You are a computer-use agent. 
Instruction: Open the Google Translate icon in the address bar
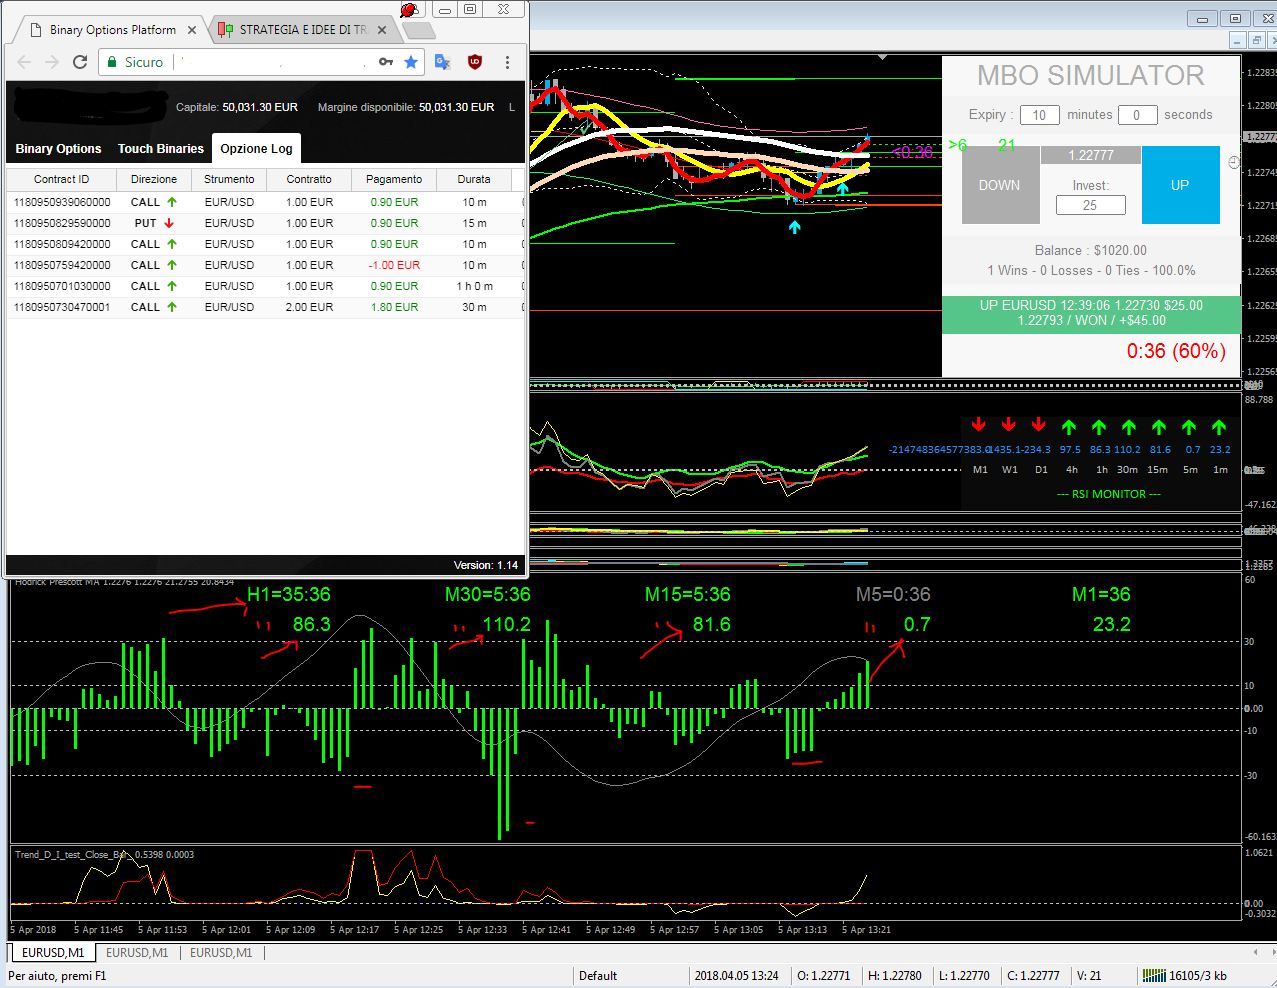[x=442, y=62]
